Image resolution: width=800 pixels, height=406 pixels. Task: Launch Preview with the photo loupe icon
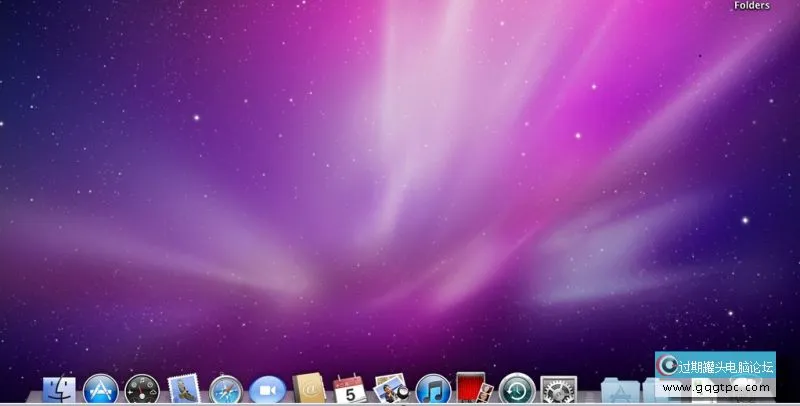coord(391,388)
